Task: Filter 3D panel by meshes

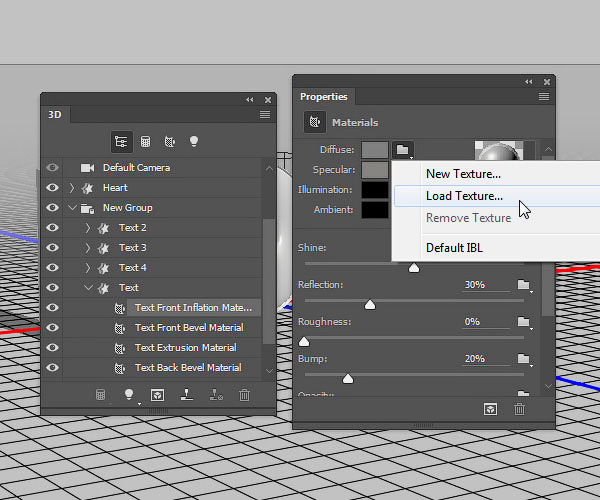Action: [x=146, y=141]
